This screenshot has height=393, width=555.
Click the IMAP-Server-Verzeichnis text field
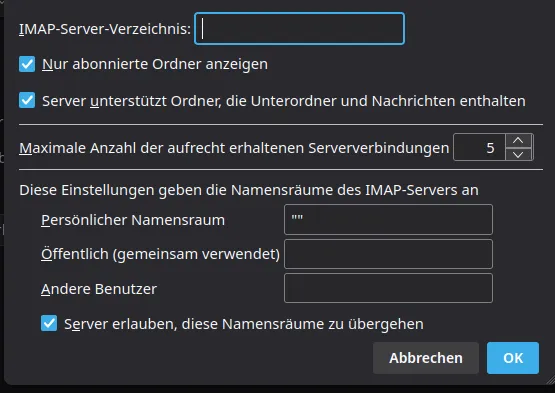[x=299, y=29]
